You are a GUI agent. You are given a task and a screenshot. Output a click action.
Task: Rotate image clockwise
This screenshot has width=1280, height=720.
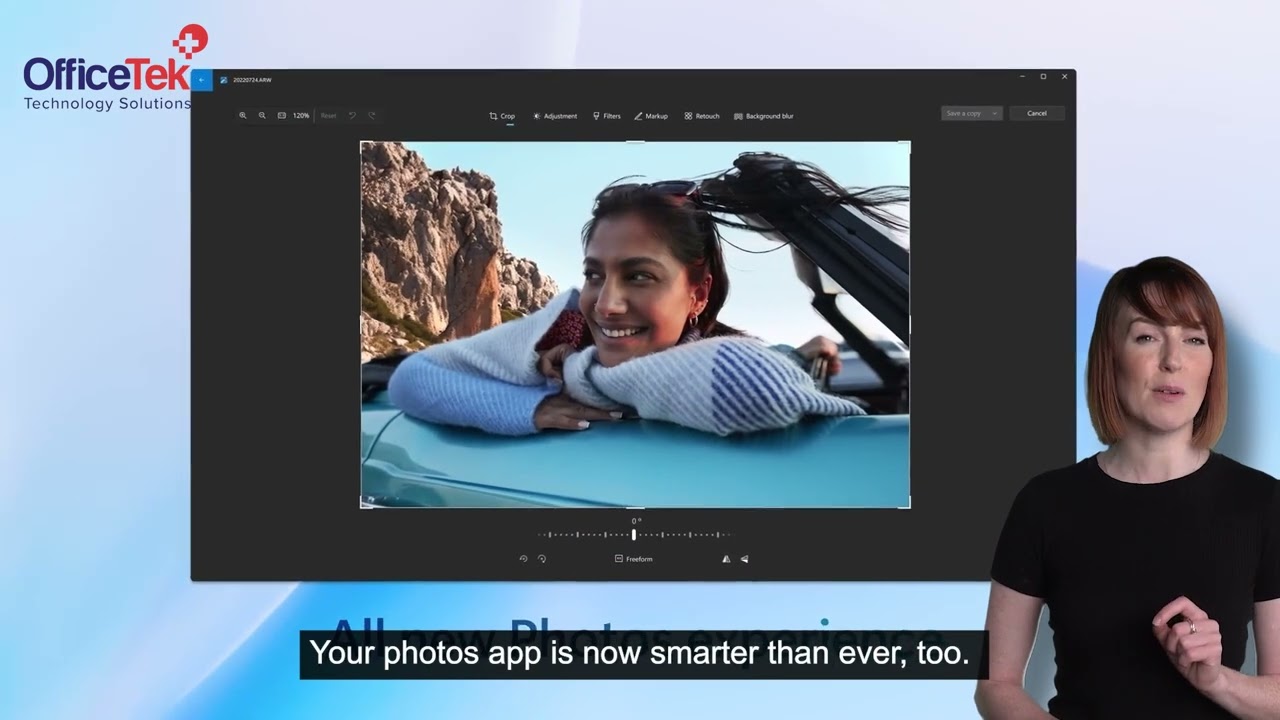[x=542, y=559]
